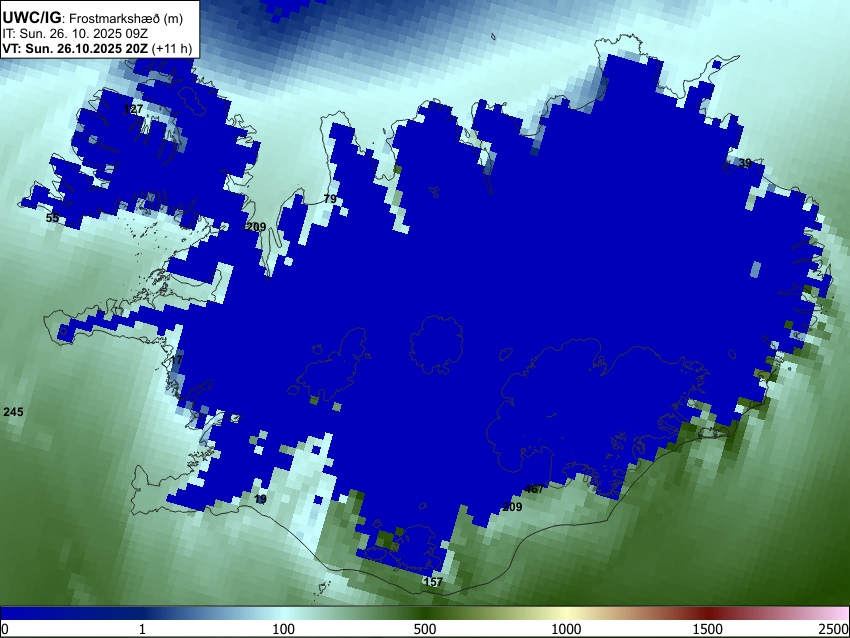850x638 pixels.
Task: Click the color scale label 1500
Action: 707,629
